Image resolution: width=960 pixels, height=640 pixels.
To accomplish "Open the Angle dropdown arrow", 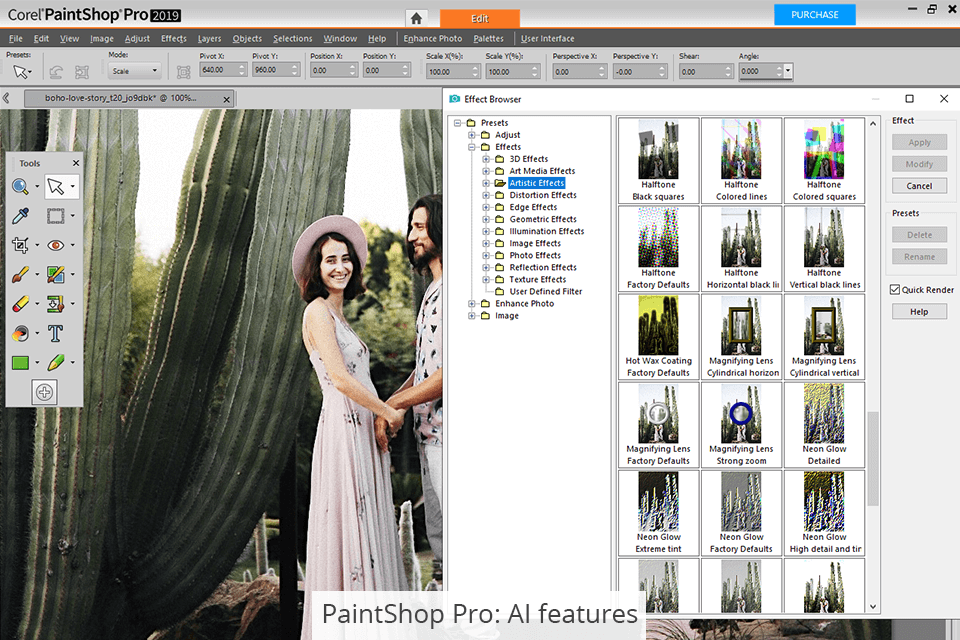I will [788, 71].
